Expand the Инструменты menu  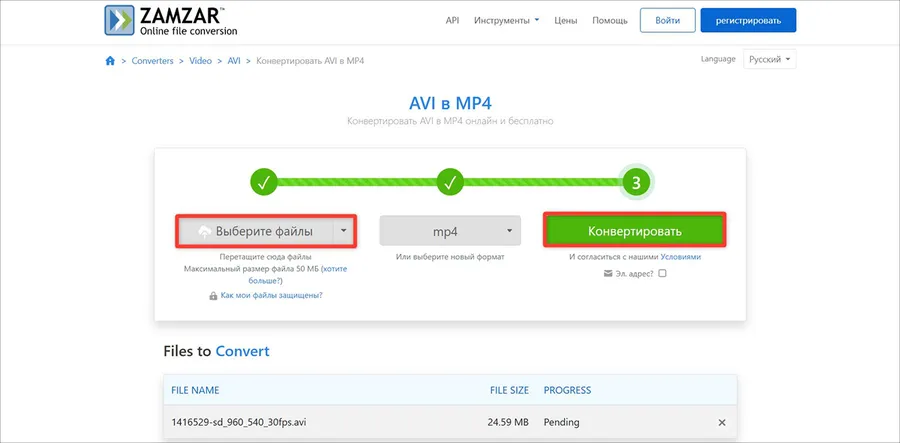[x=506, y=21]
